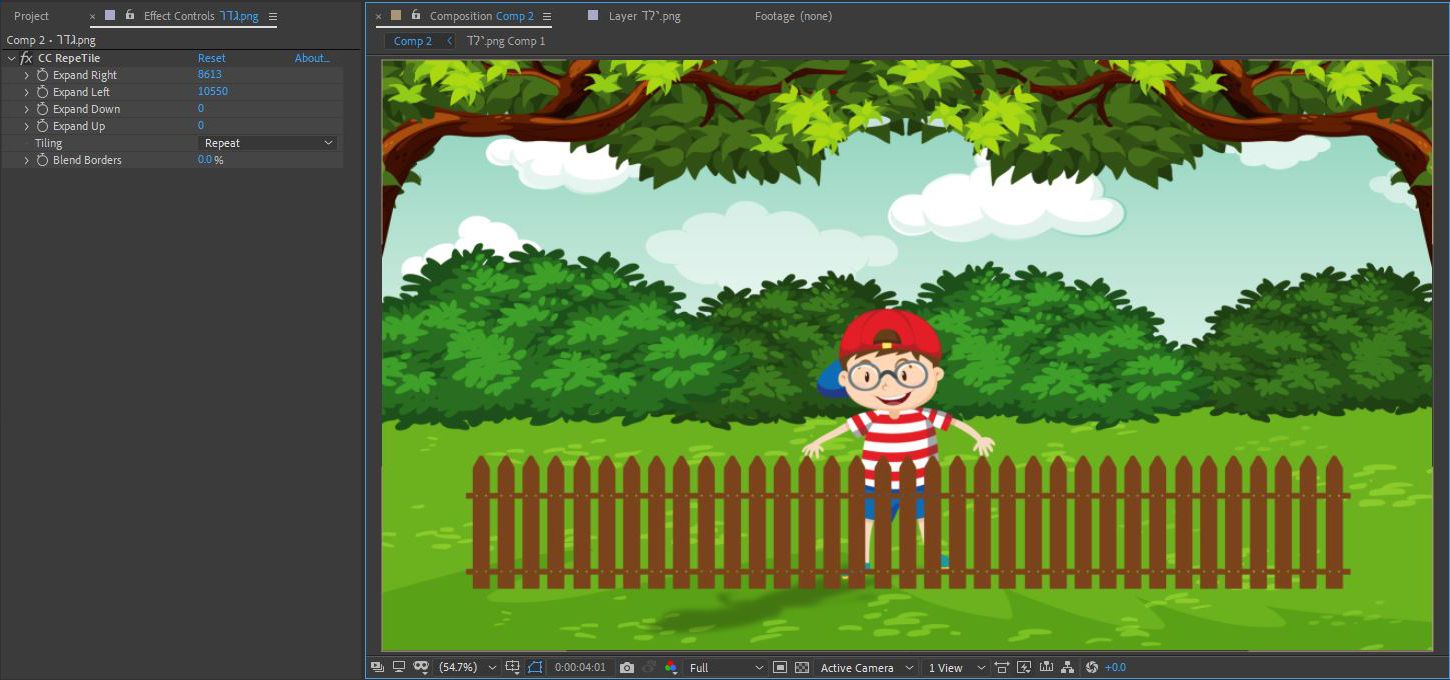Click the current time 0:00:04:01

[580, 667]
